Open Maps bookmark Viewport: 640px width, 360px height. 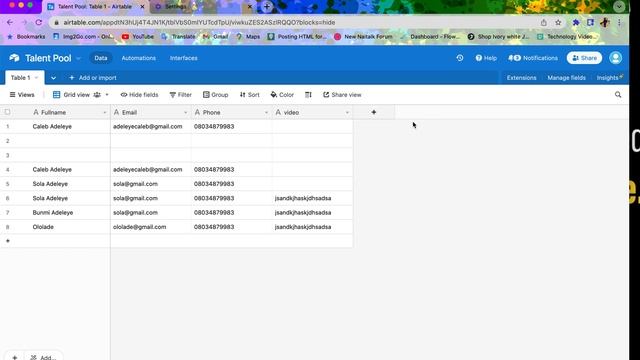pyautogui.click(x=248, y=36)
